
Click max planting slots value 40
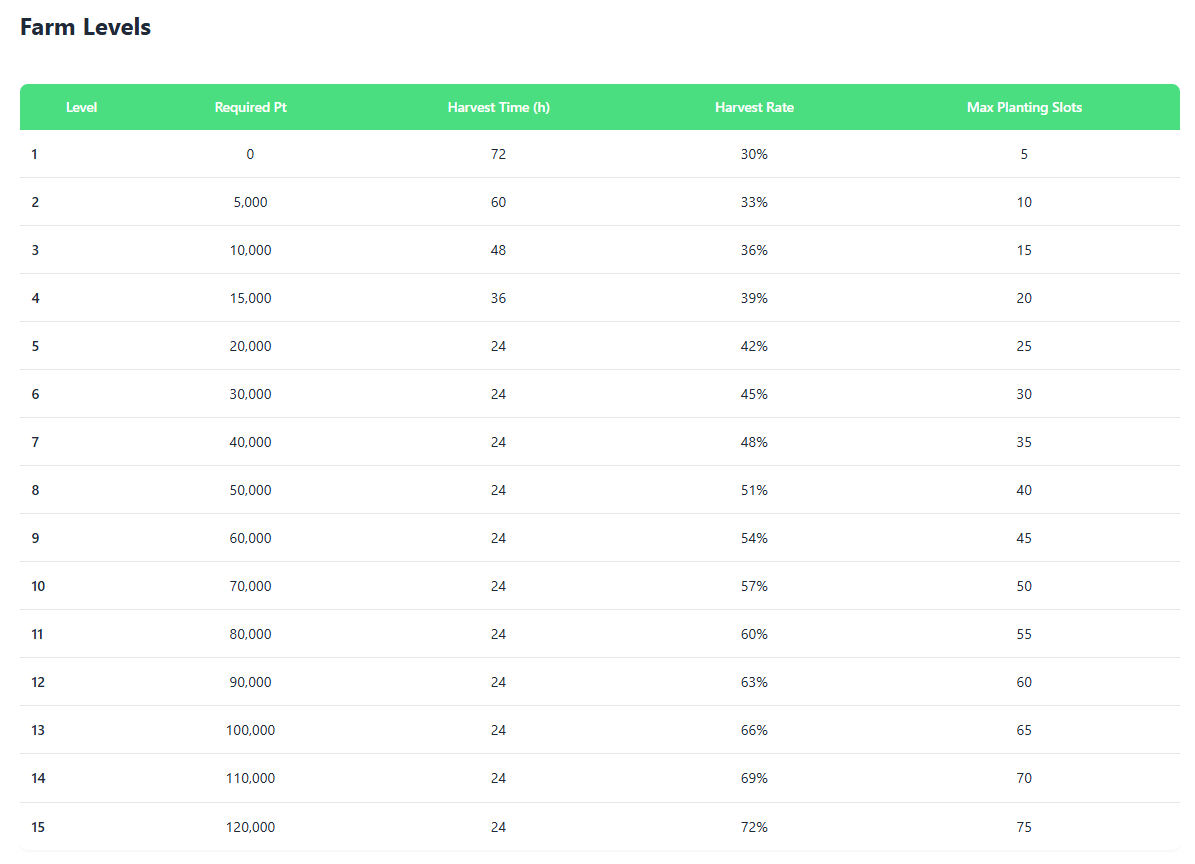pyautogui.click(x=1024, y=490)
